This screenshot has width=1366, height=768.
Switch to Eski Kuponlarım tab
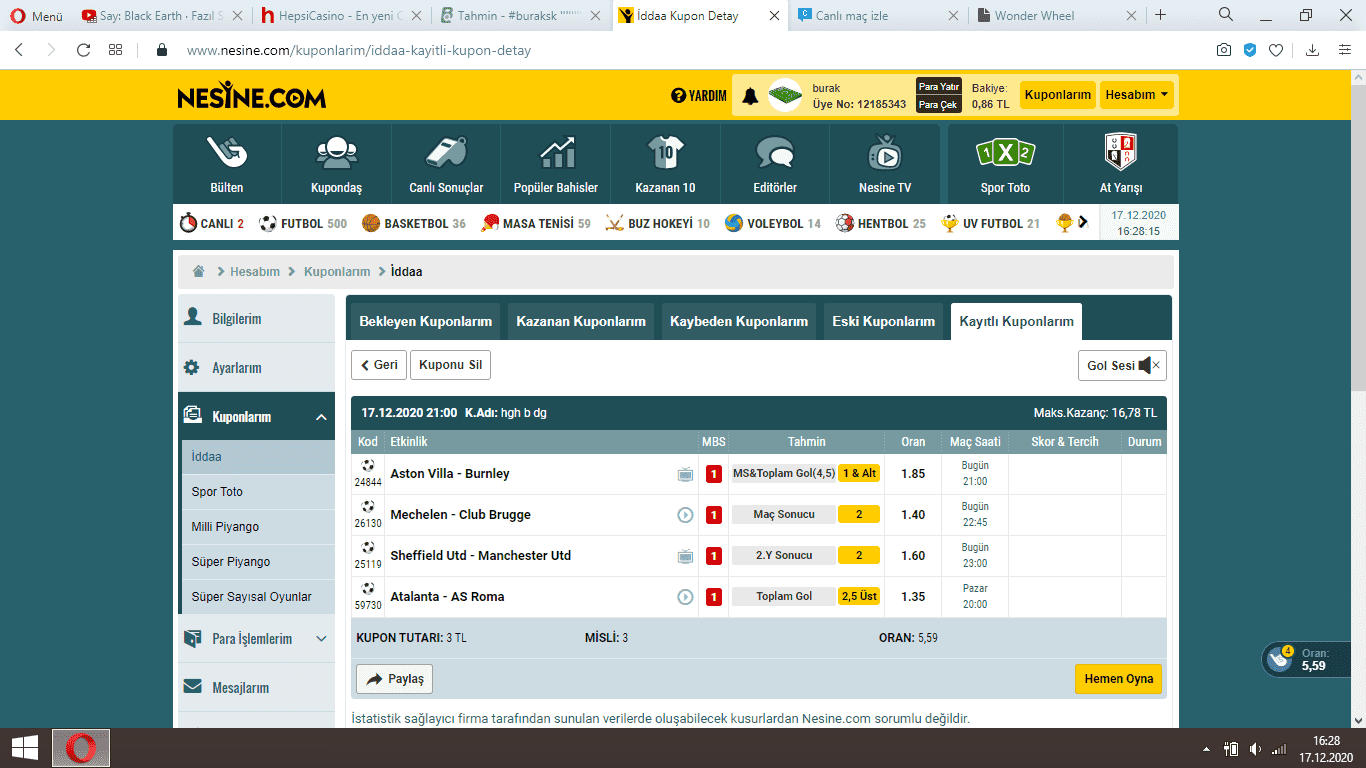(x=884, y=321)
